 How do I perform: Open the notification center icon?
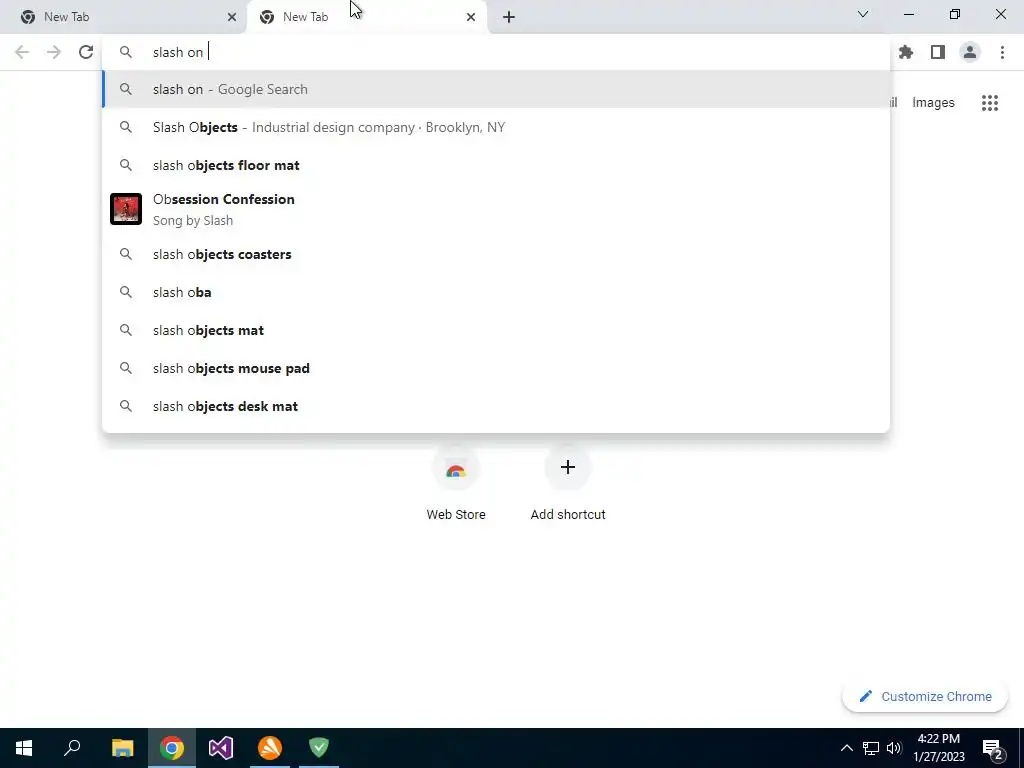coord(993,748)
